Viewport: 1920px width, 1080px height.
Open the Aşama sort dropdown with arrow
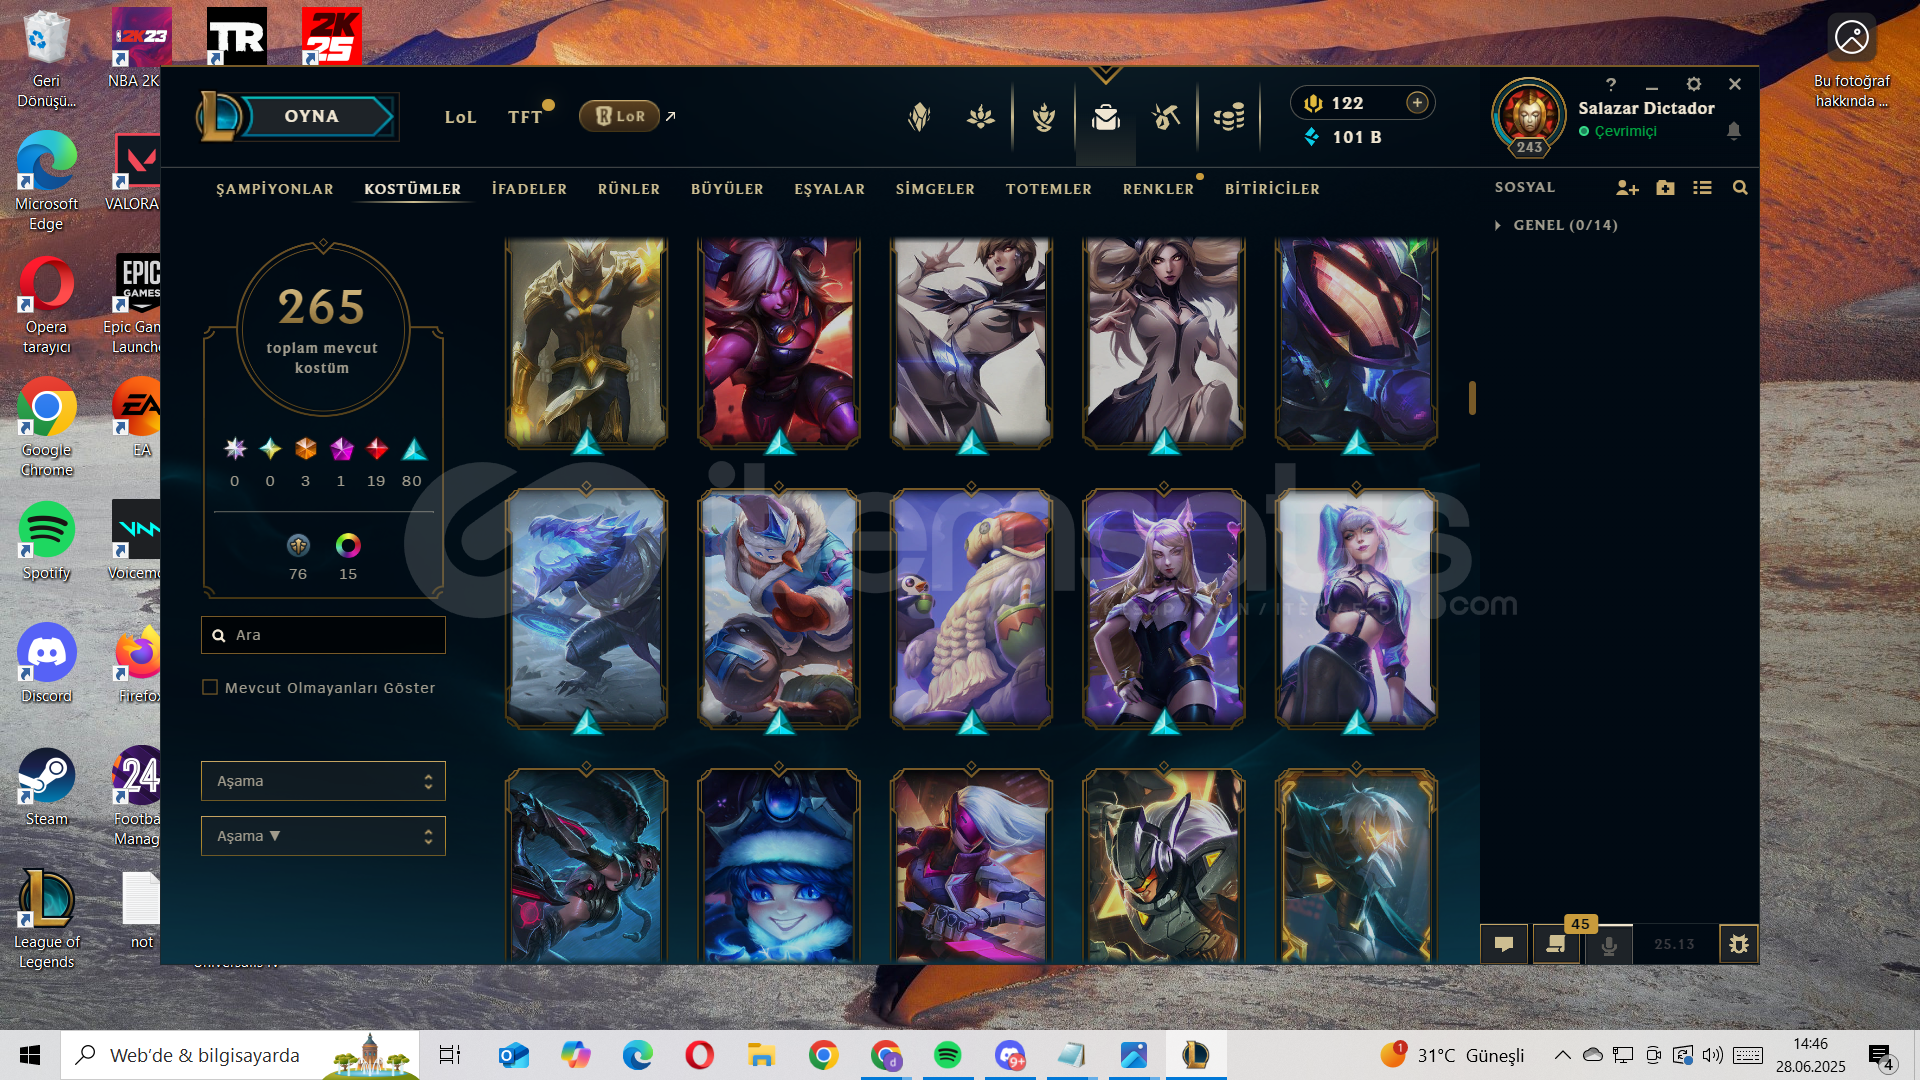pyautogui.click(x=323, y=836)
